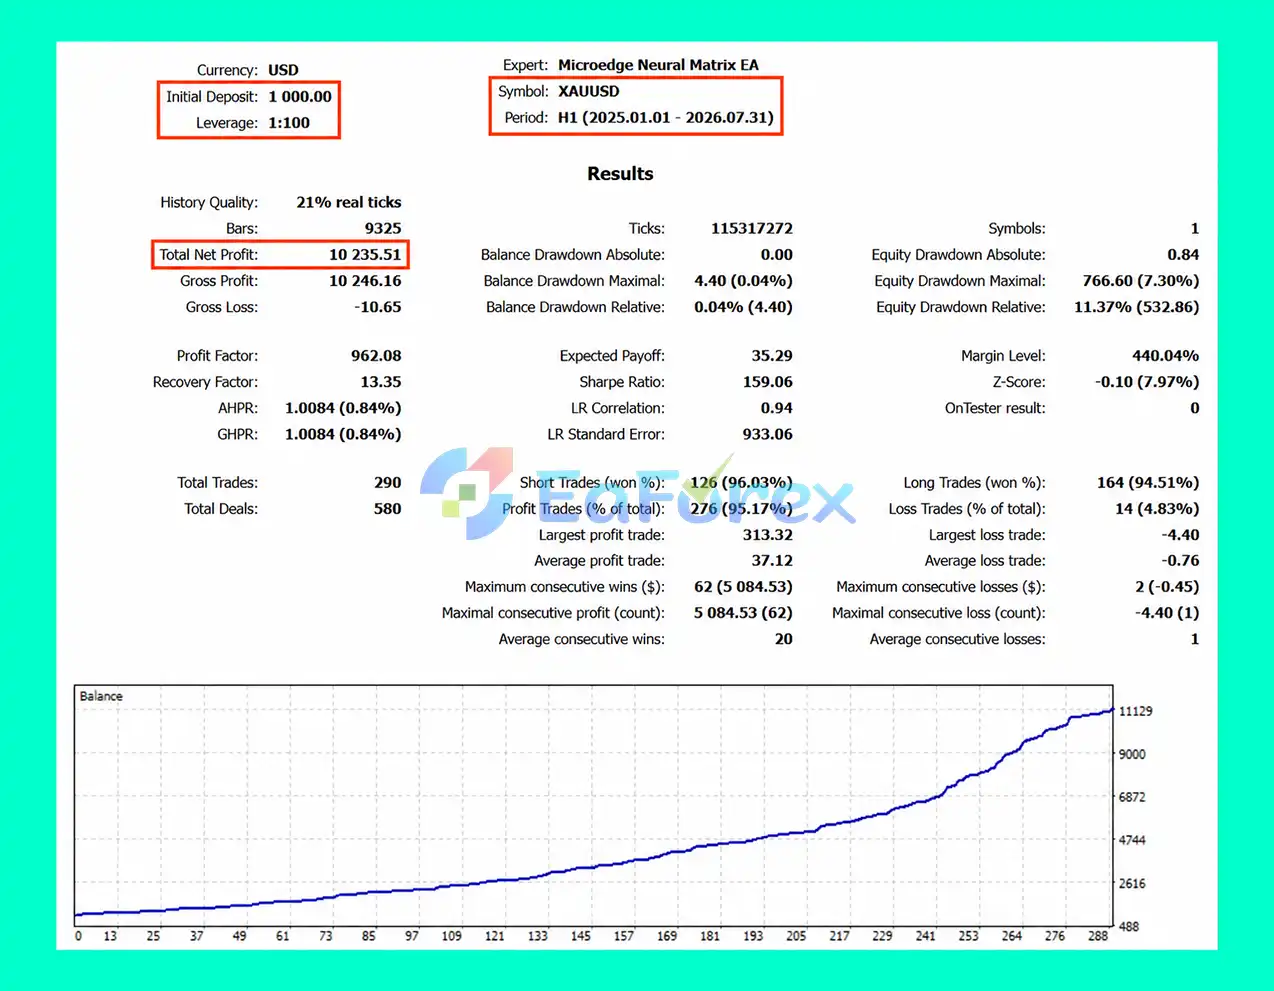1274x991 pixels.
Task: Select the Average consecutive losses value 1
Action: 1194,639
